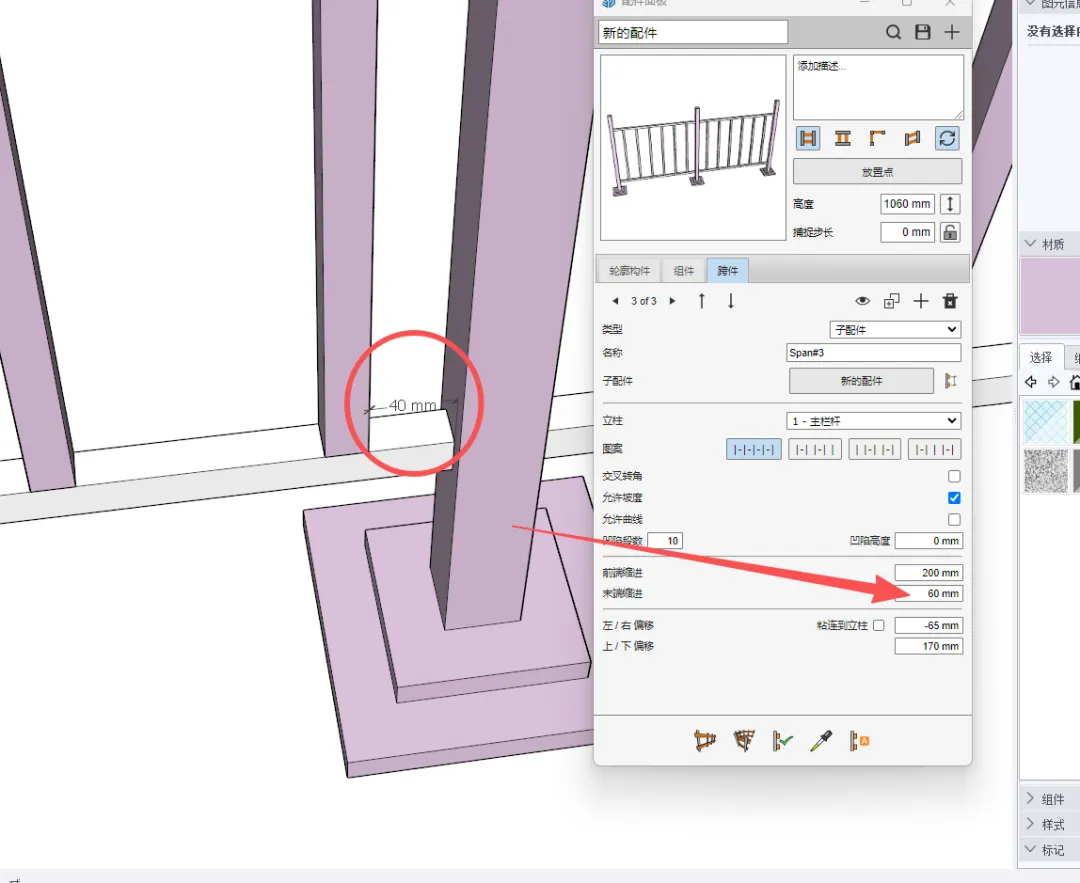Viewport: 1080px width, 883px height.
Task: Switch to the 轮廓构件 tab
Action: point(630,271)
